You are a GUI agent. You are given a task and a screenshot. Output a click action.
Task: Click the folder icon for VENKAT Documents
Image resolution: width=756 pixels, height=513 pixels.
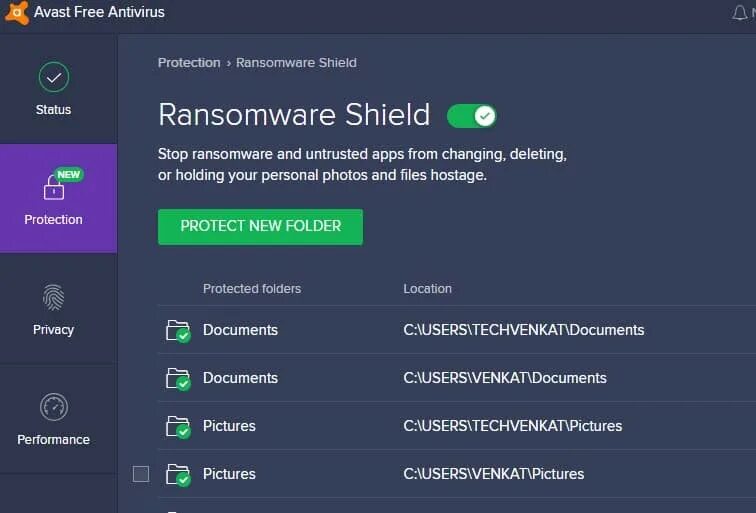[178, 379]
